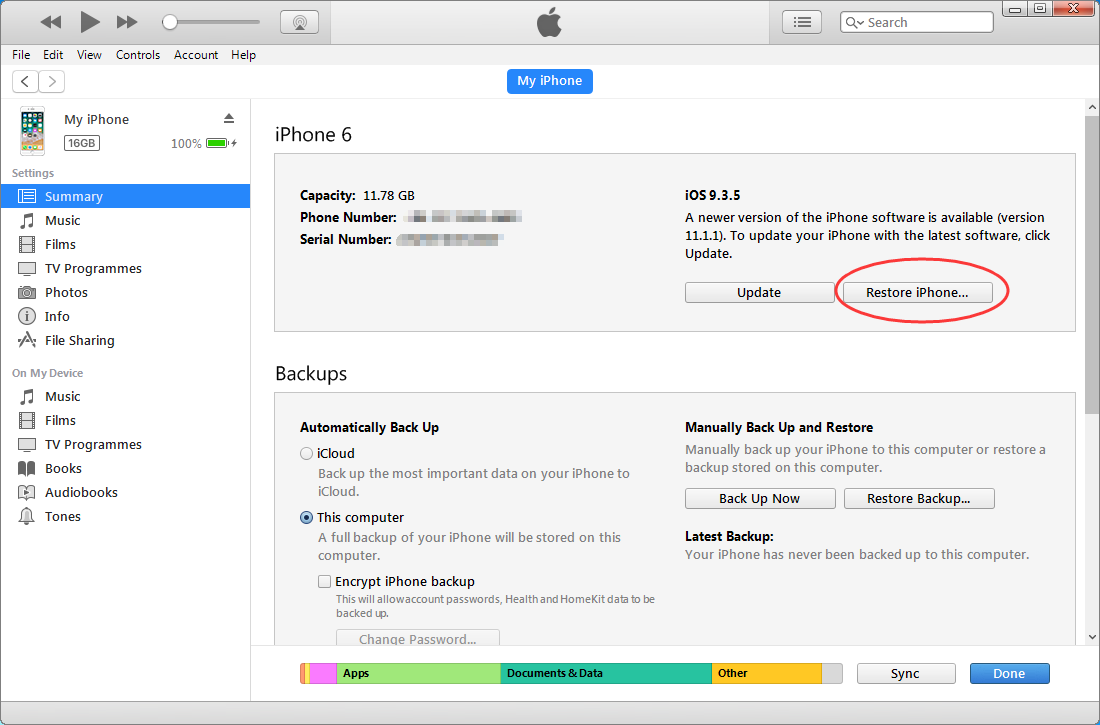The image size is (1100, 725).
Task: Click the iPhone device thumbnail
Action: pyautogui.click(x=32, y=131)
